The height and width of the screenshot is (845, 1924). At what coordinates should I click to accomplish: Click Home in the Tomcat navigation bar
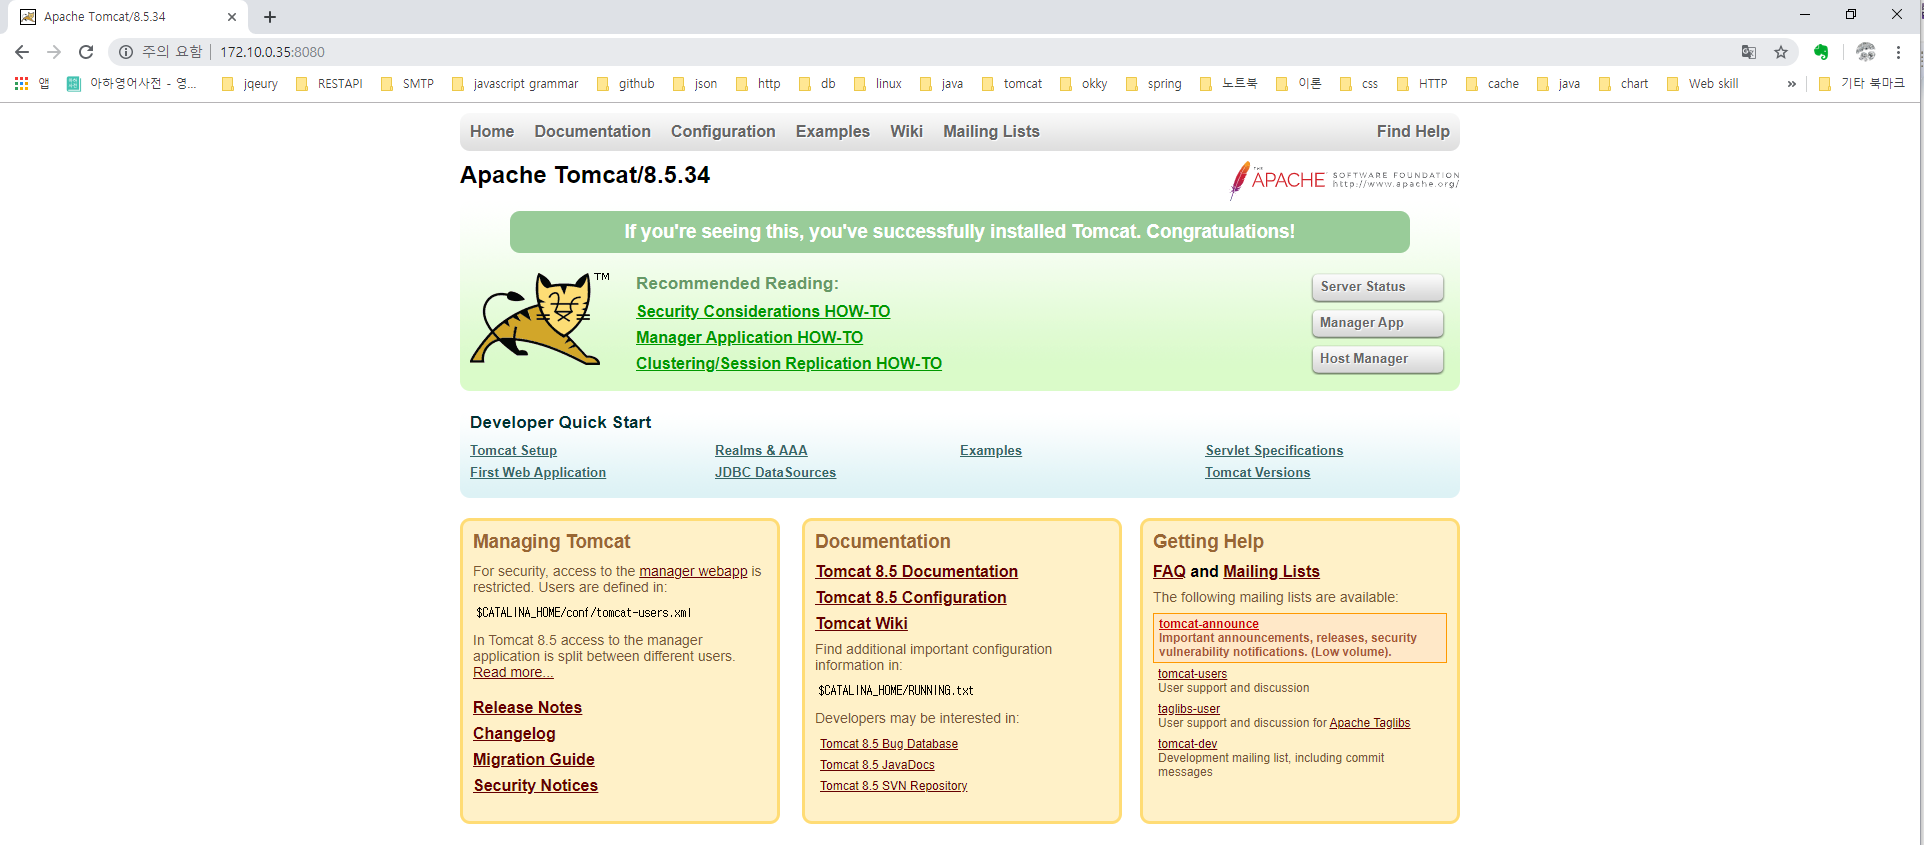pos(492,131)
